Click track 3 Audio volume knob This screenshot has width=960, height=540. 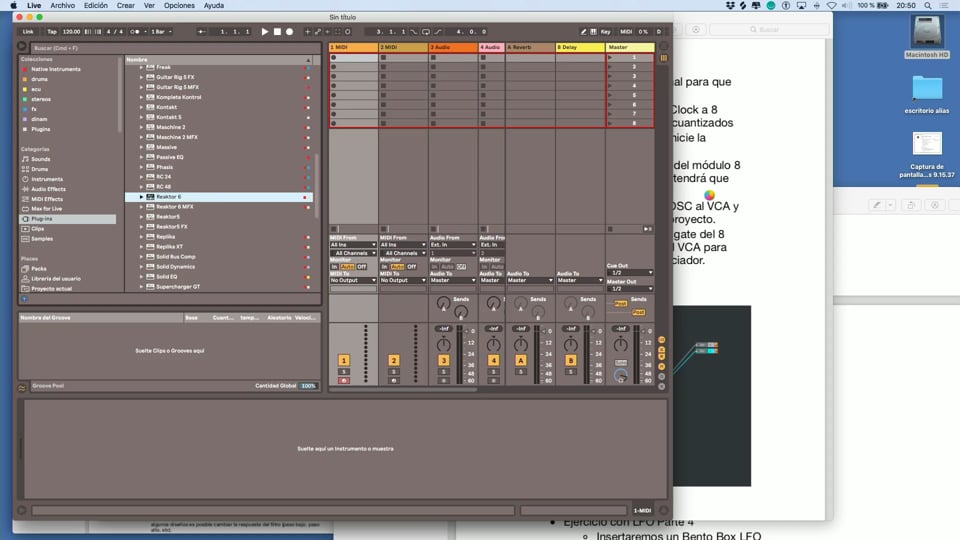pyautogui.click(x=443, y=345)
